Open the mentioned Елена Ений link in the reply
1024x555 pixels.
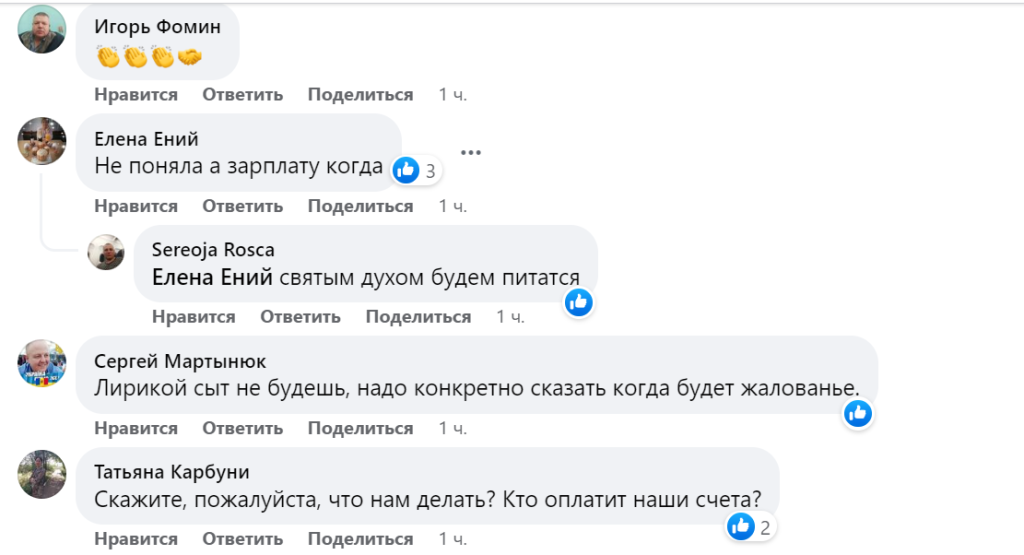coord(212,278)
